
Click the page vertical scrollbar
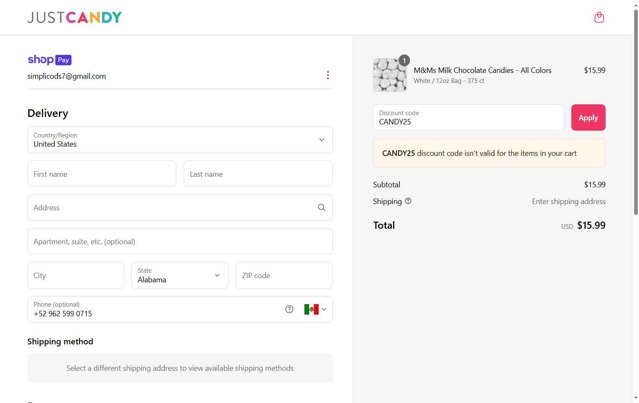coord(636,112)
